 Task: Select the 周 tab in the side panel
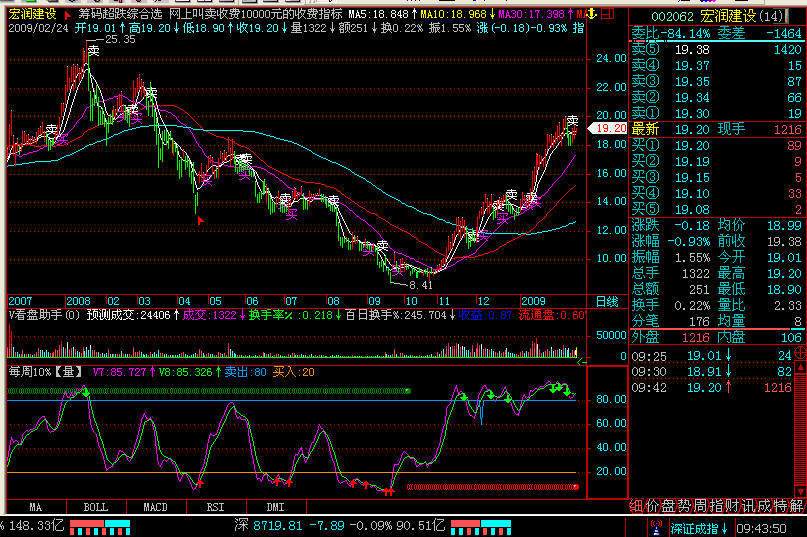[700, 506]
